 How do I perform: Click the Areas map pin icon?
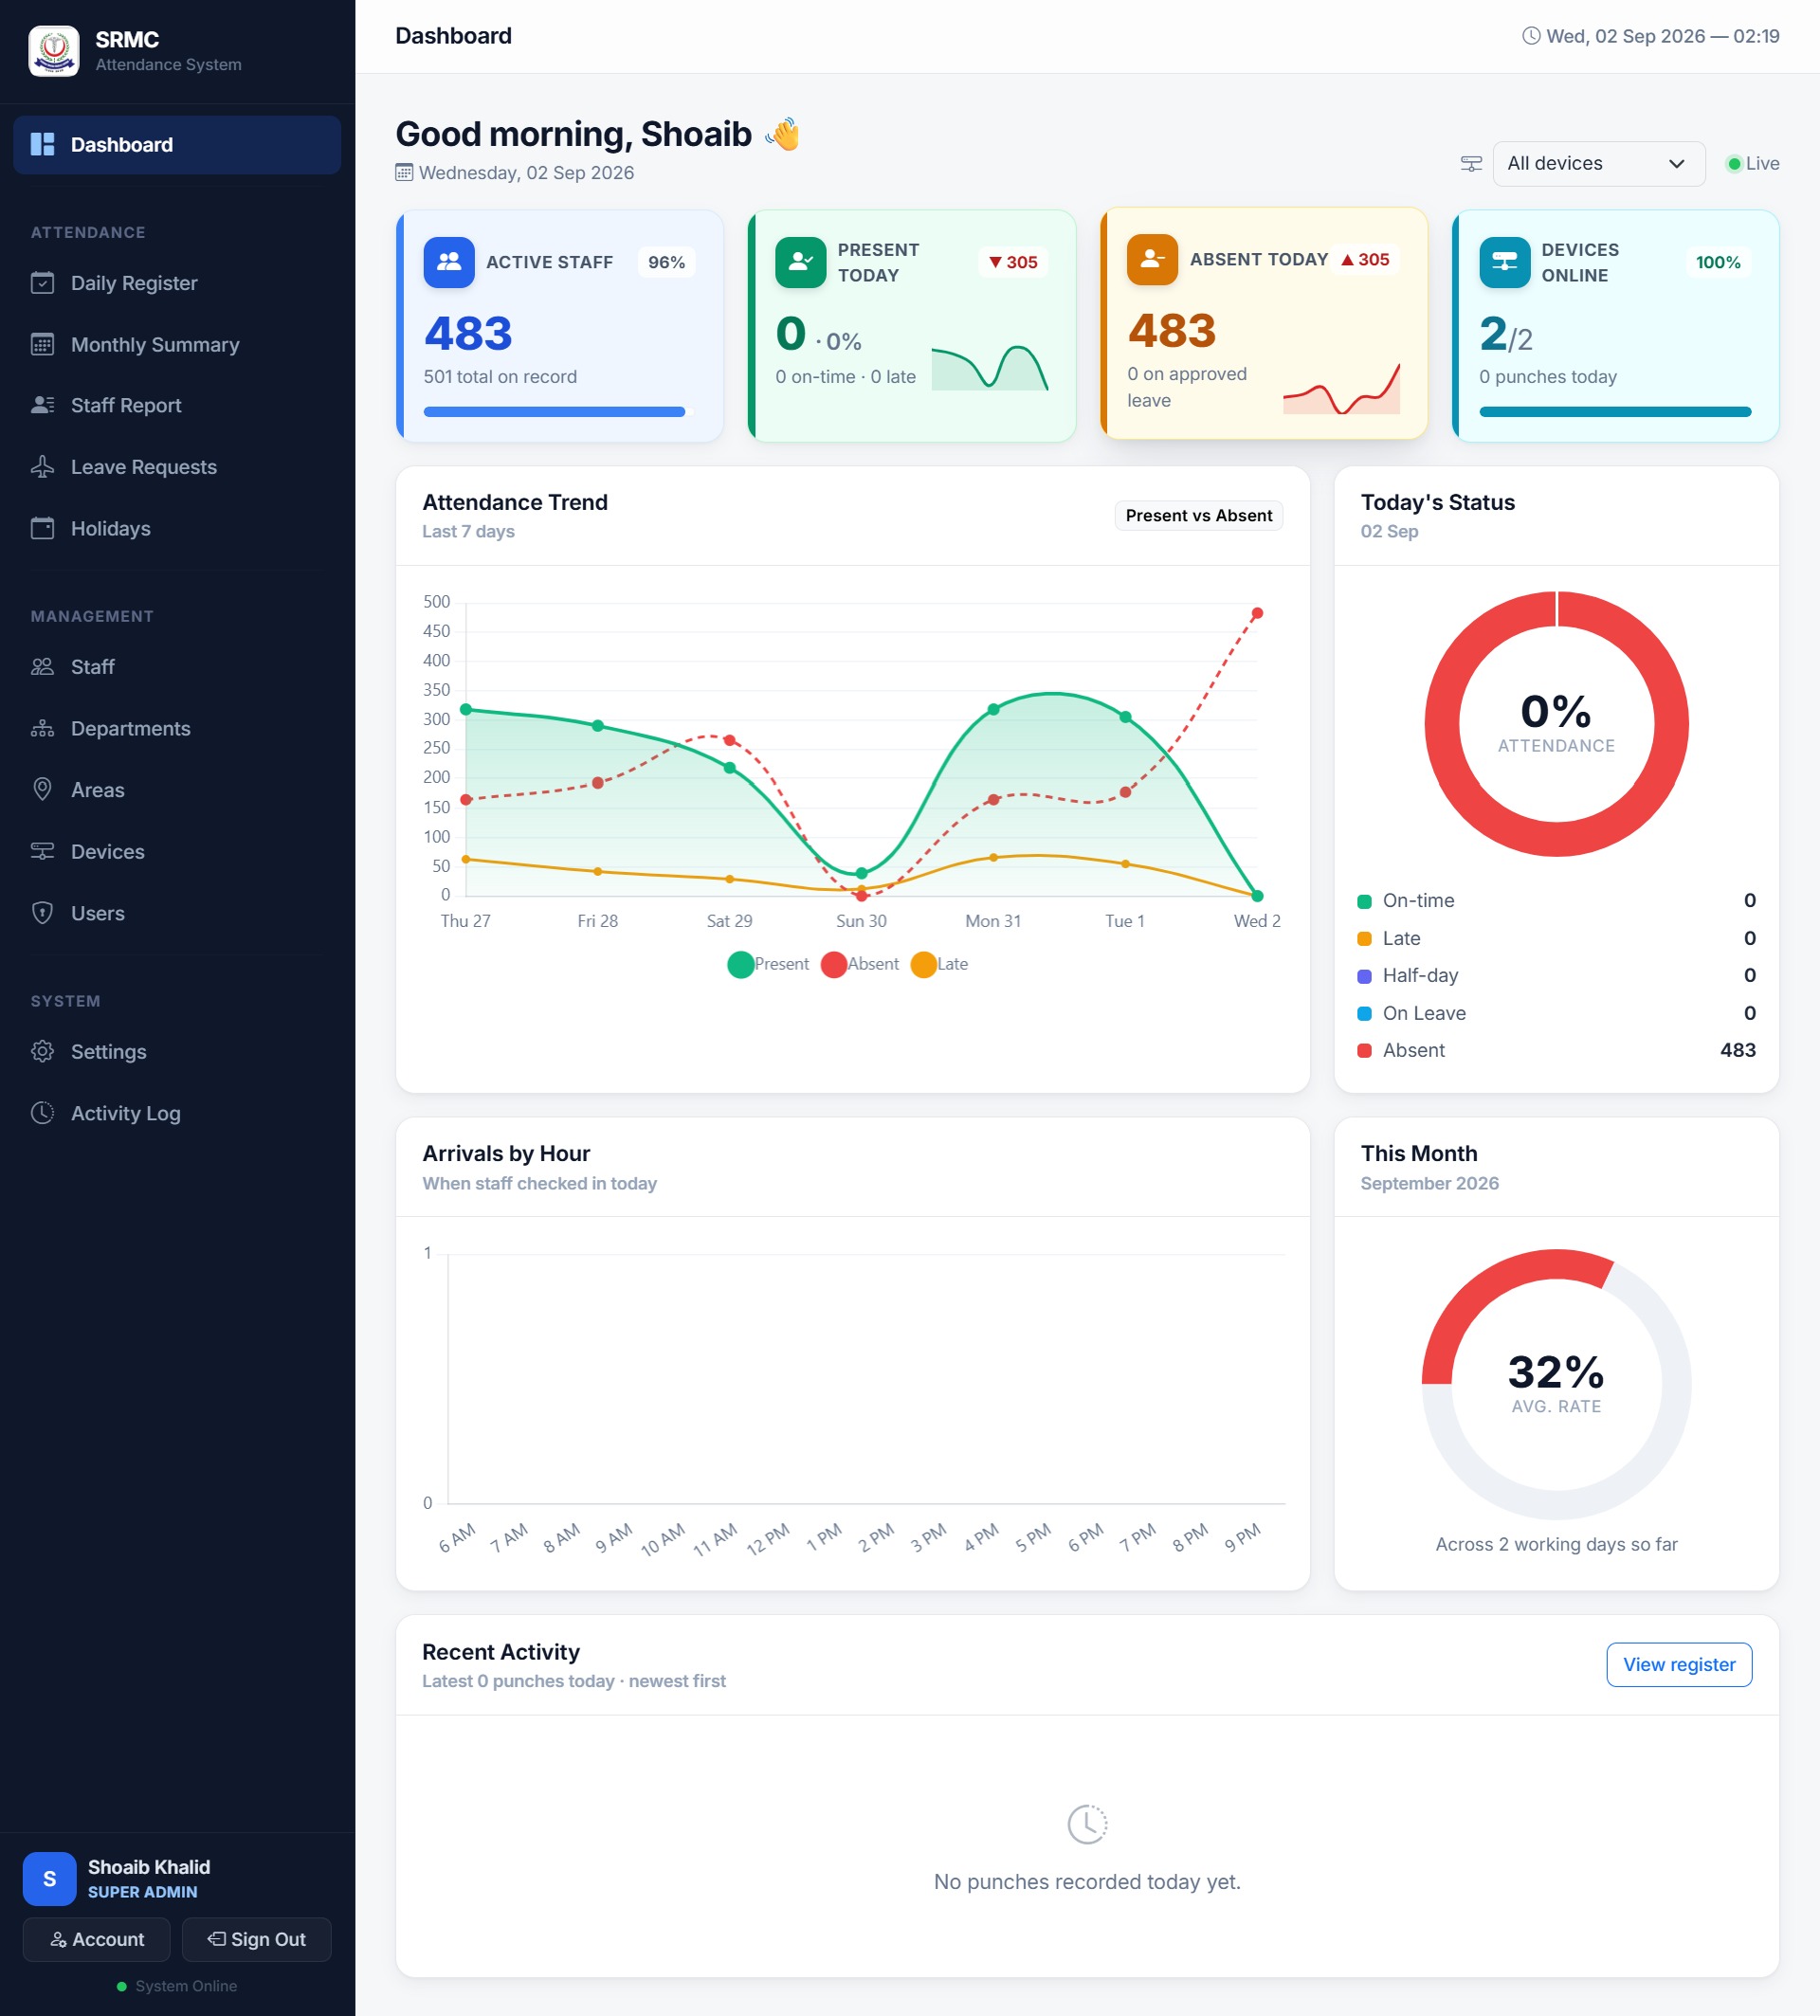43,790
